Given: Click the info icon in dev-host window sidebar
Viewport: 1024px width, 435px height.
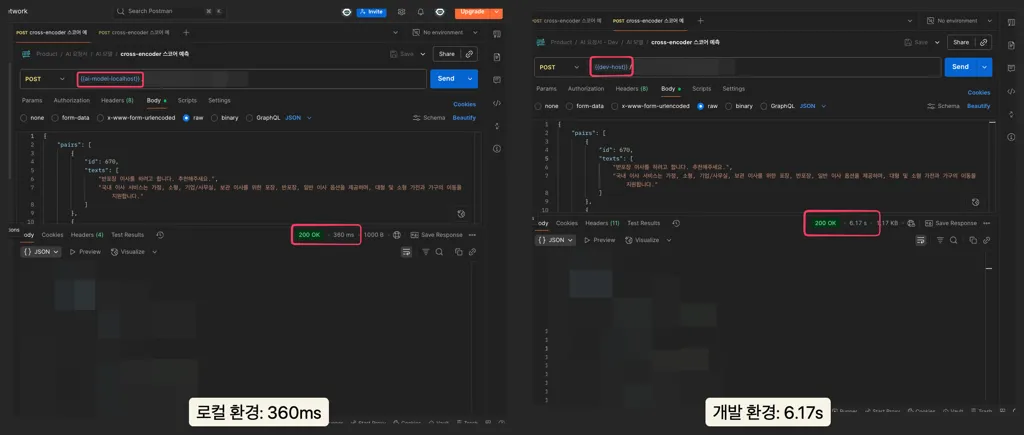Looking at the screenshot, I should tap(1011, 137).
